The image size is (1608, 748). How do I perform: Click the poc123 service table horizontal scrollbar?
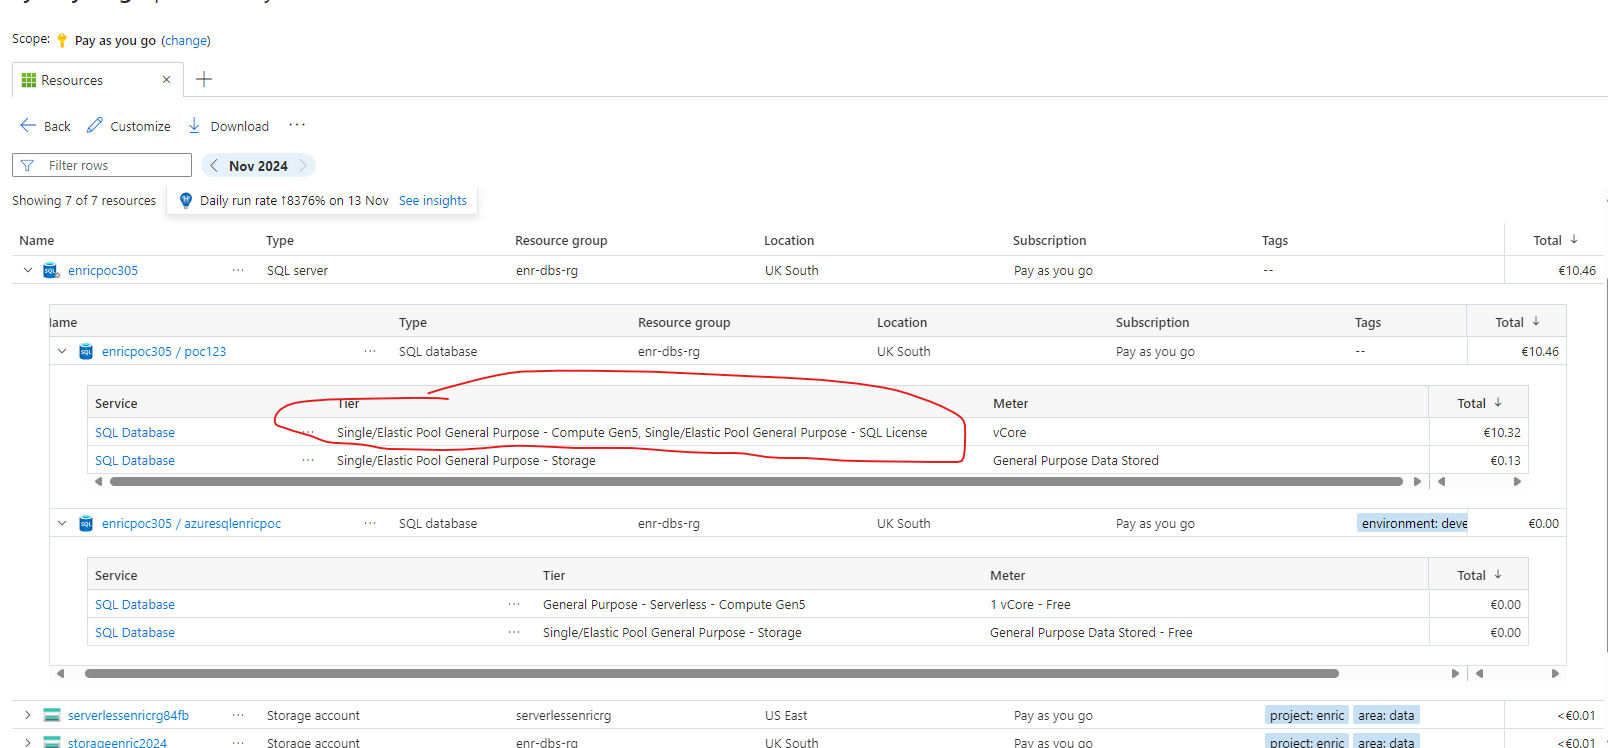pyautogui.click(x=756, y=481)
